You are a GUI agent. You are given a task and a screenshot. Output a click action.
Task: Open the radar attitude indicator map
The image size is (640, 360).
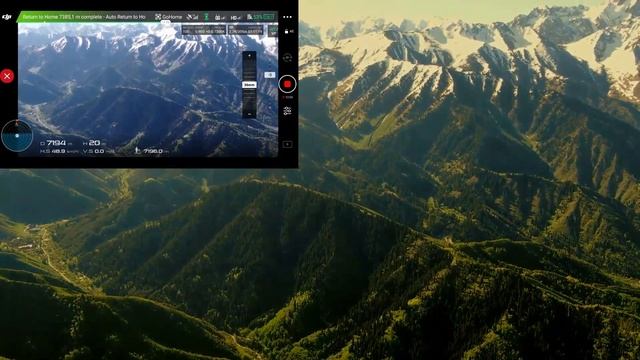(17, 136)
